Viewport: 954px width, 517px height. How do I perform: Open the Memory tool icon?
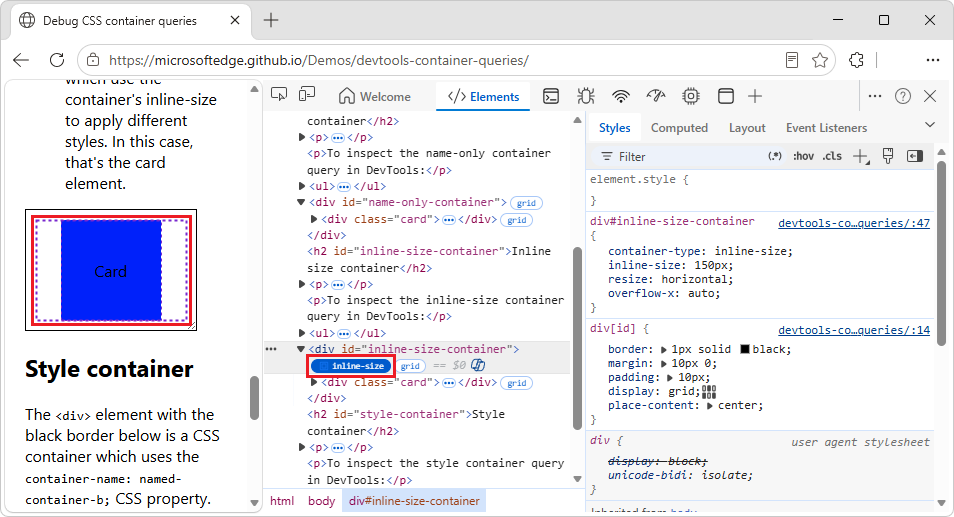691,96
